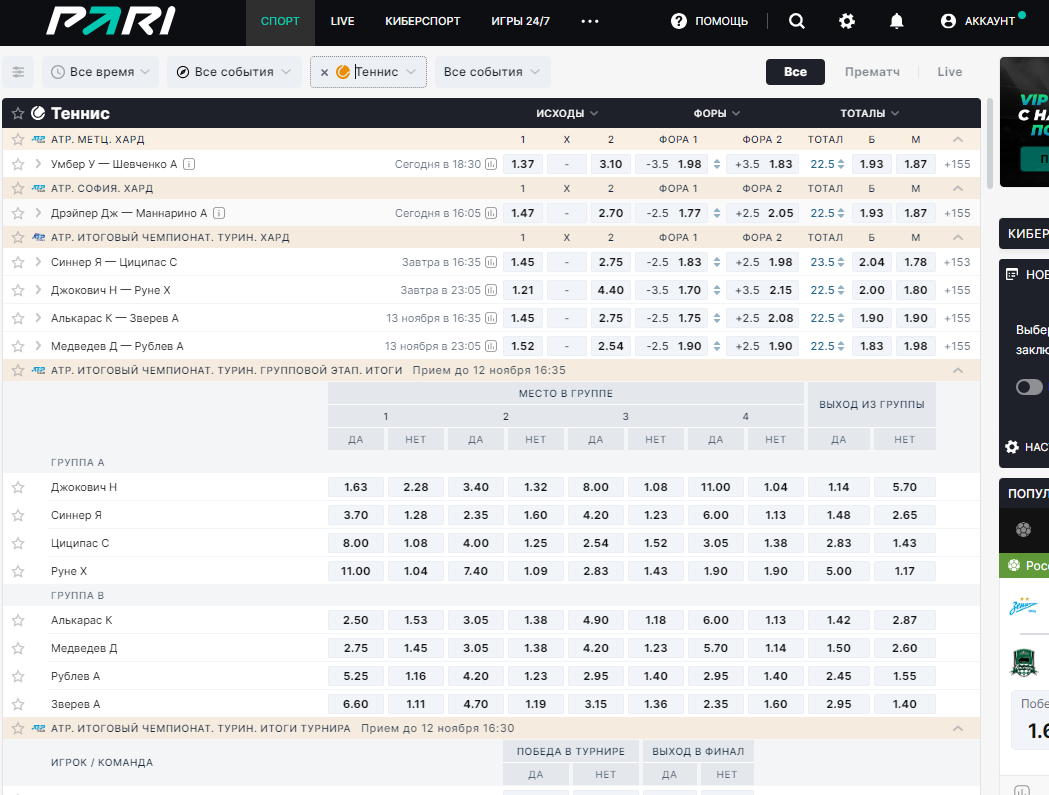This screenshot has width=1049, height=795.
Task: Open Все события dropdown right of Теннис
Action: click(x=492, y=72)
